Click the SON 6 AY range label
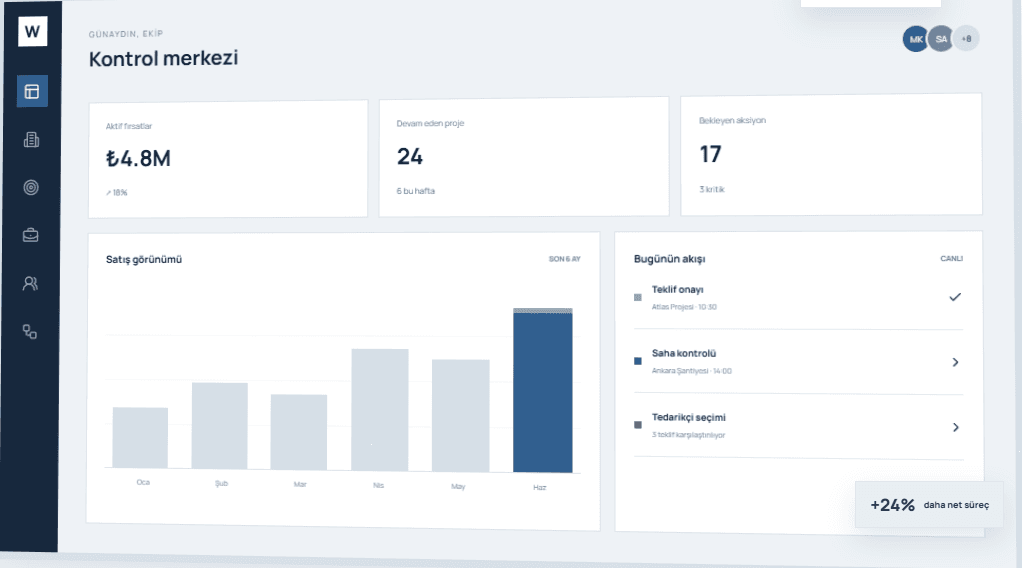This screenshot has width=1022, height=568. click(564, 259)
